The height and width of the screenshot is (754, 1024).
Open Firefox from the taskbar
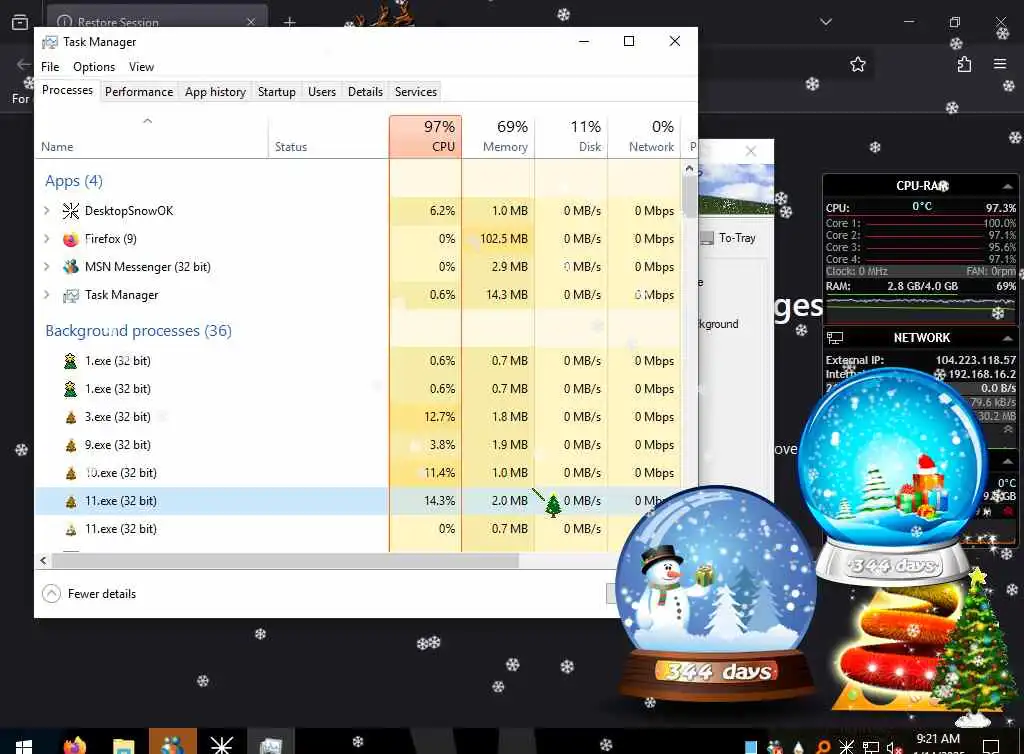point(74,746)
